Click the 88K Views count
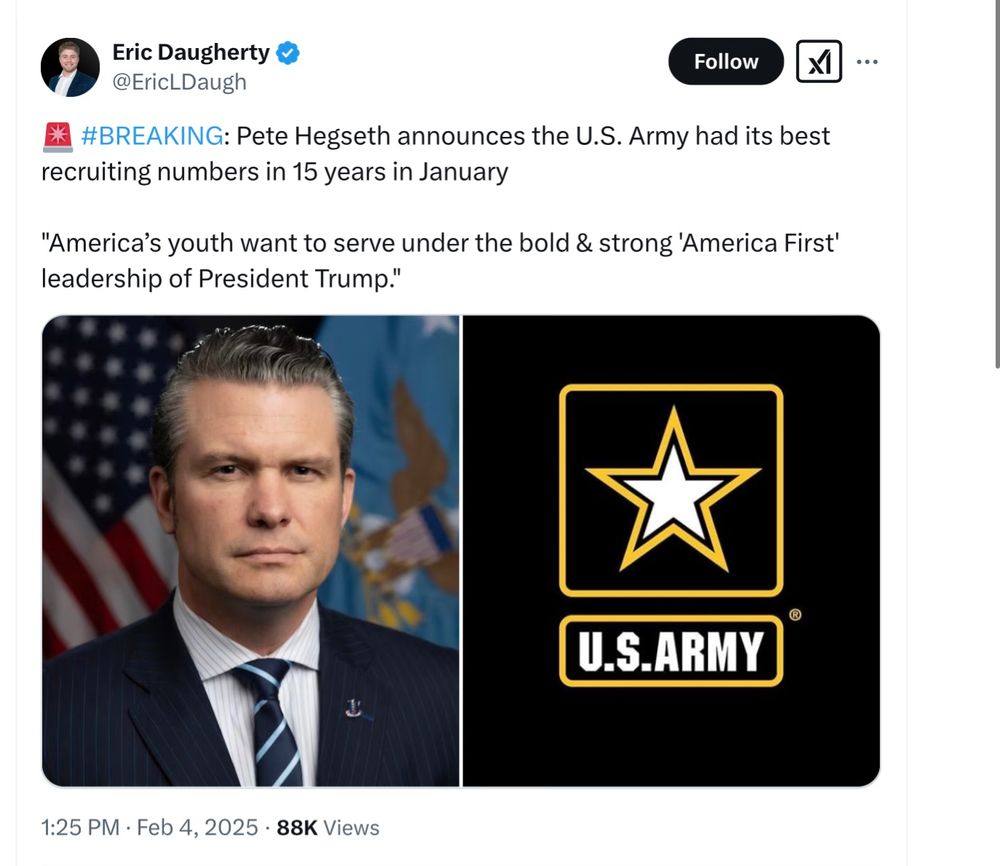The image size is (1000, 866). [328, 828]
